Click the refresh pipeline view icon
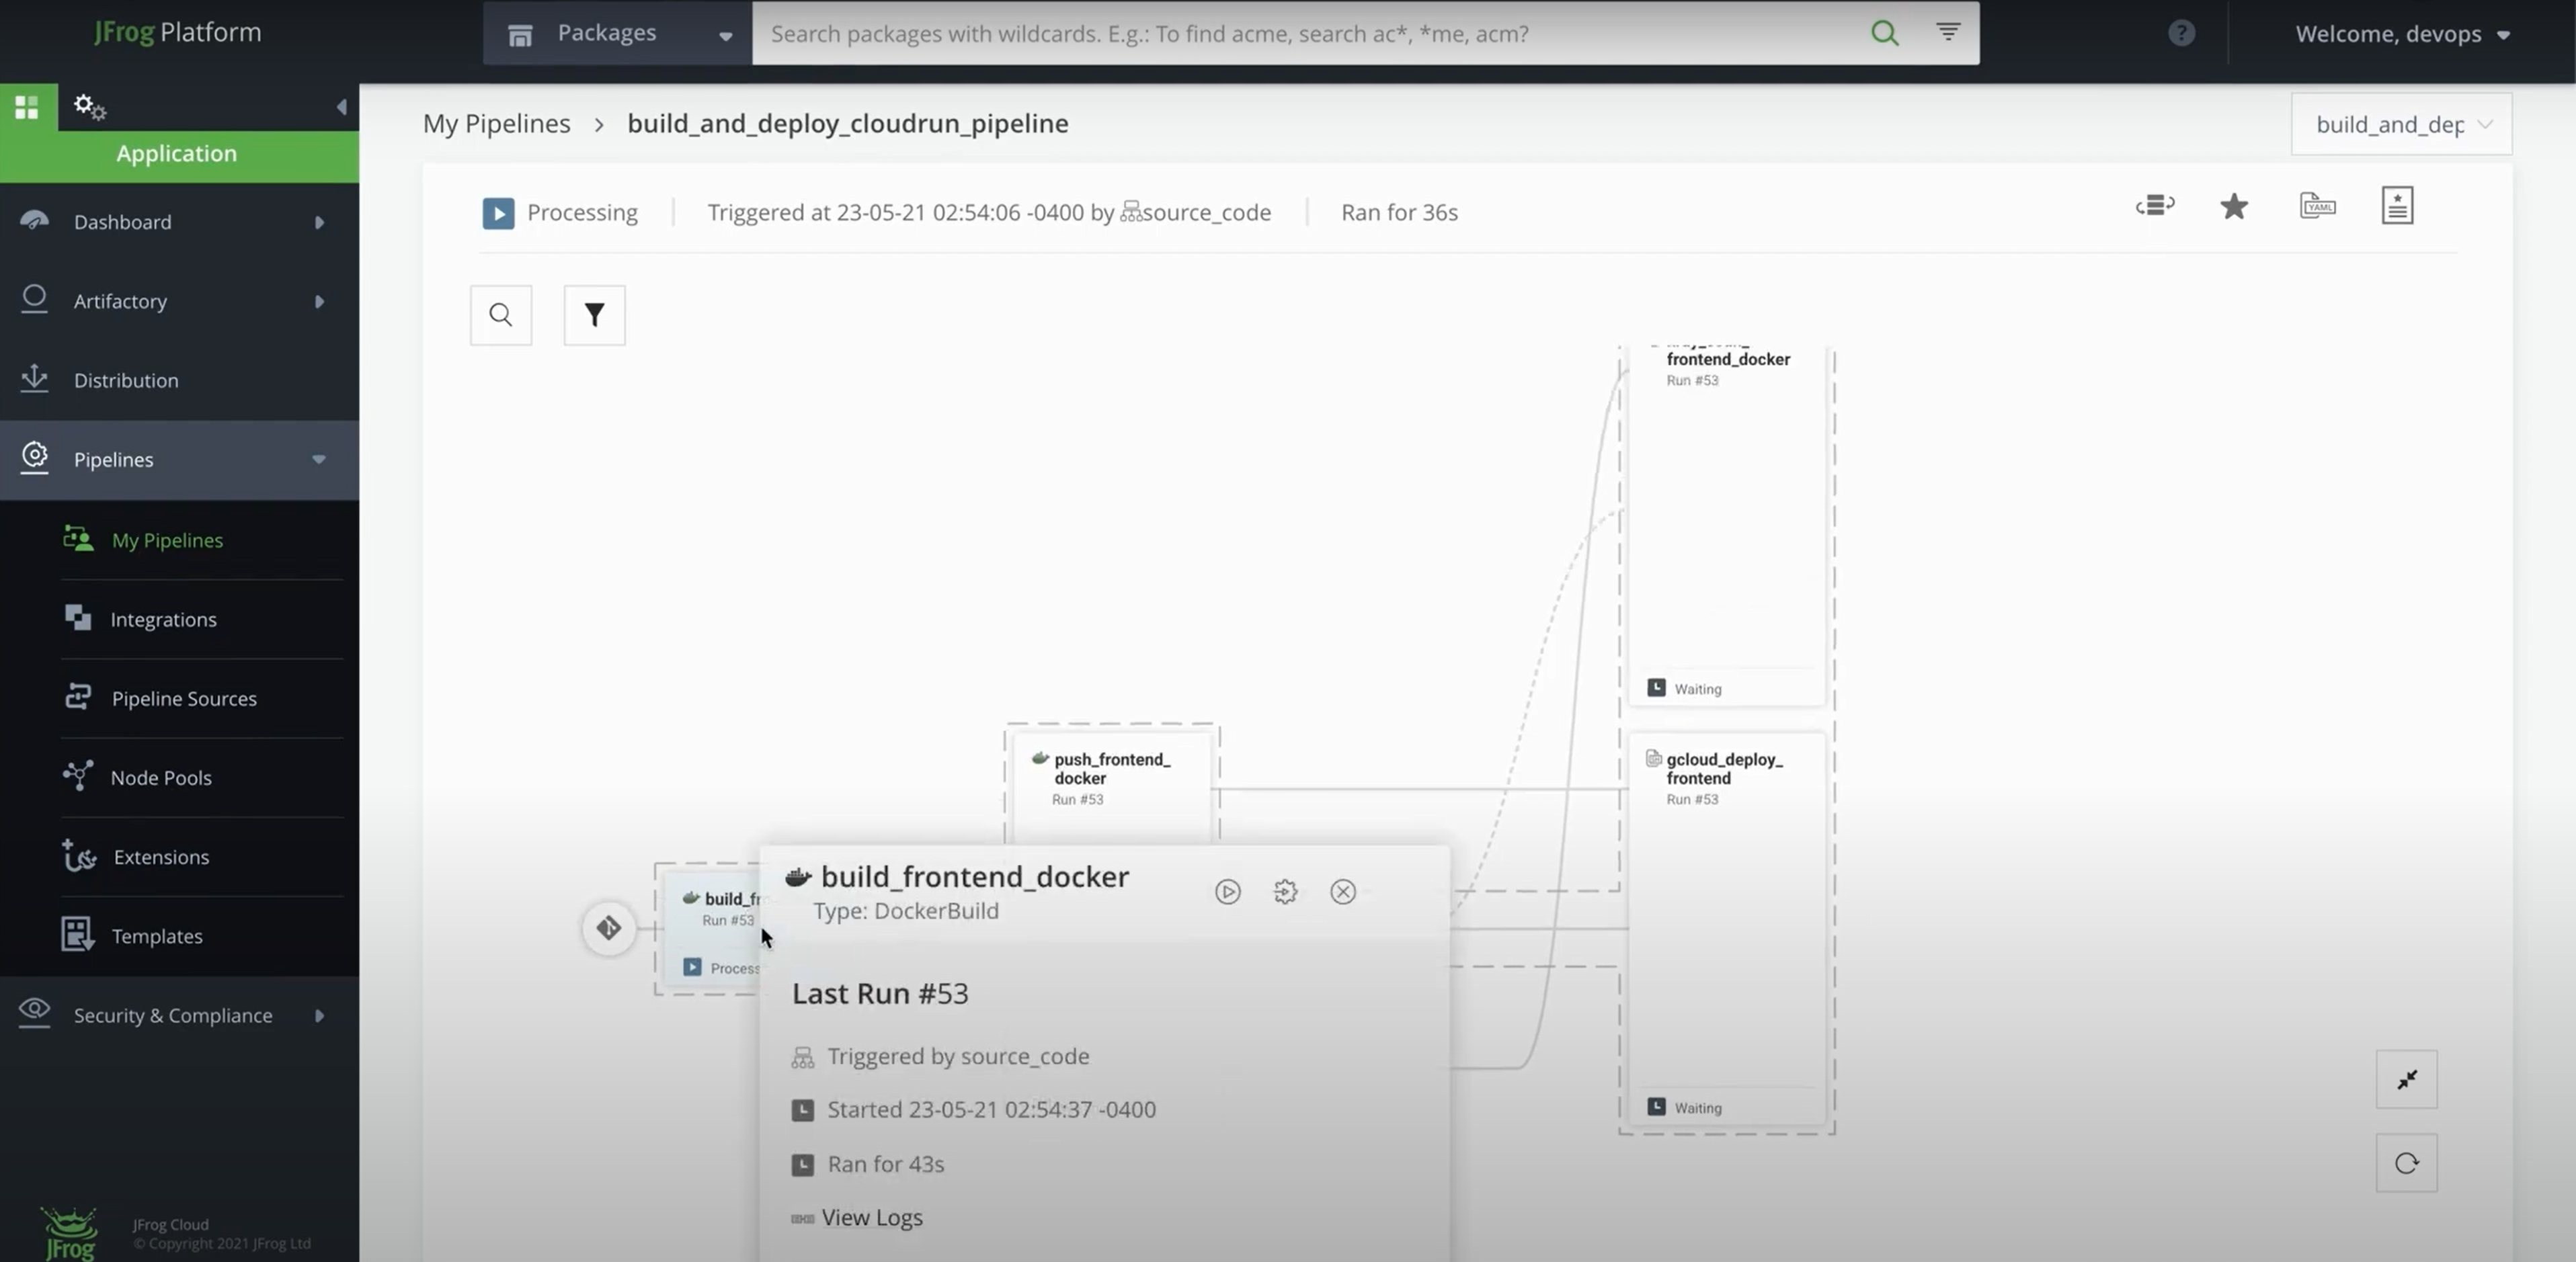Screen dimensions: 2576x1262 click(2406, 1163)
